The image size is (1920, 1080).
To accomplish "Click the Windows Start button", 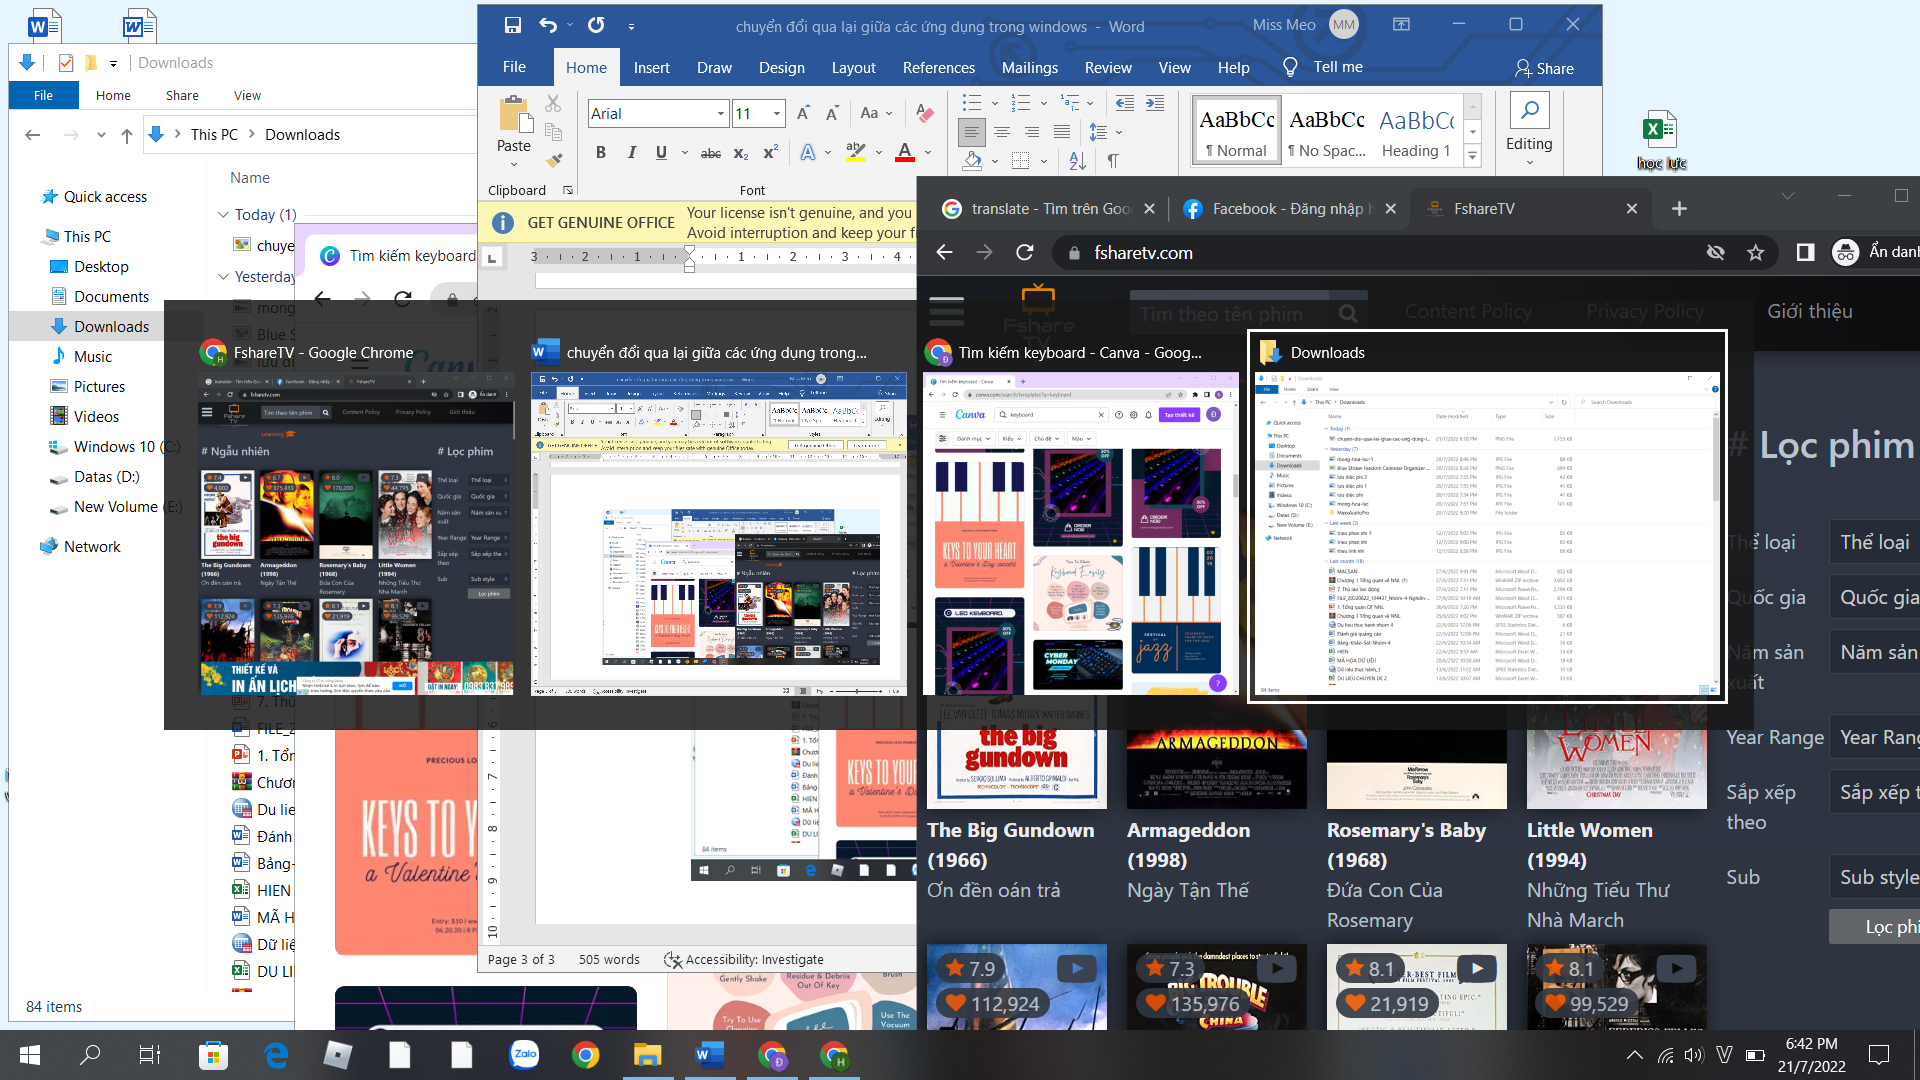I will pos(30,1054).
